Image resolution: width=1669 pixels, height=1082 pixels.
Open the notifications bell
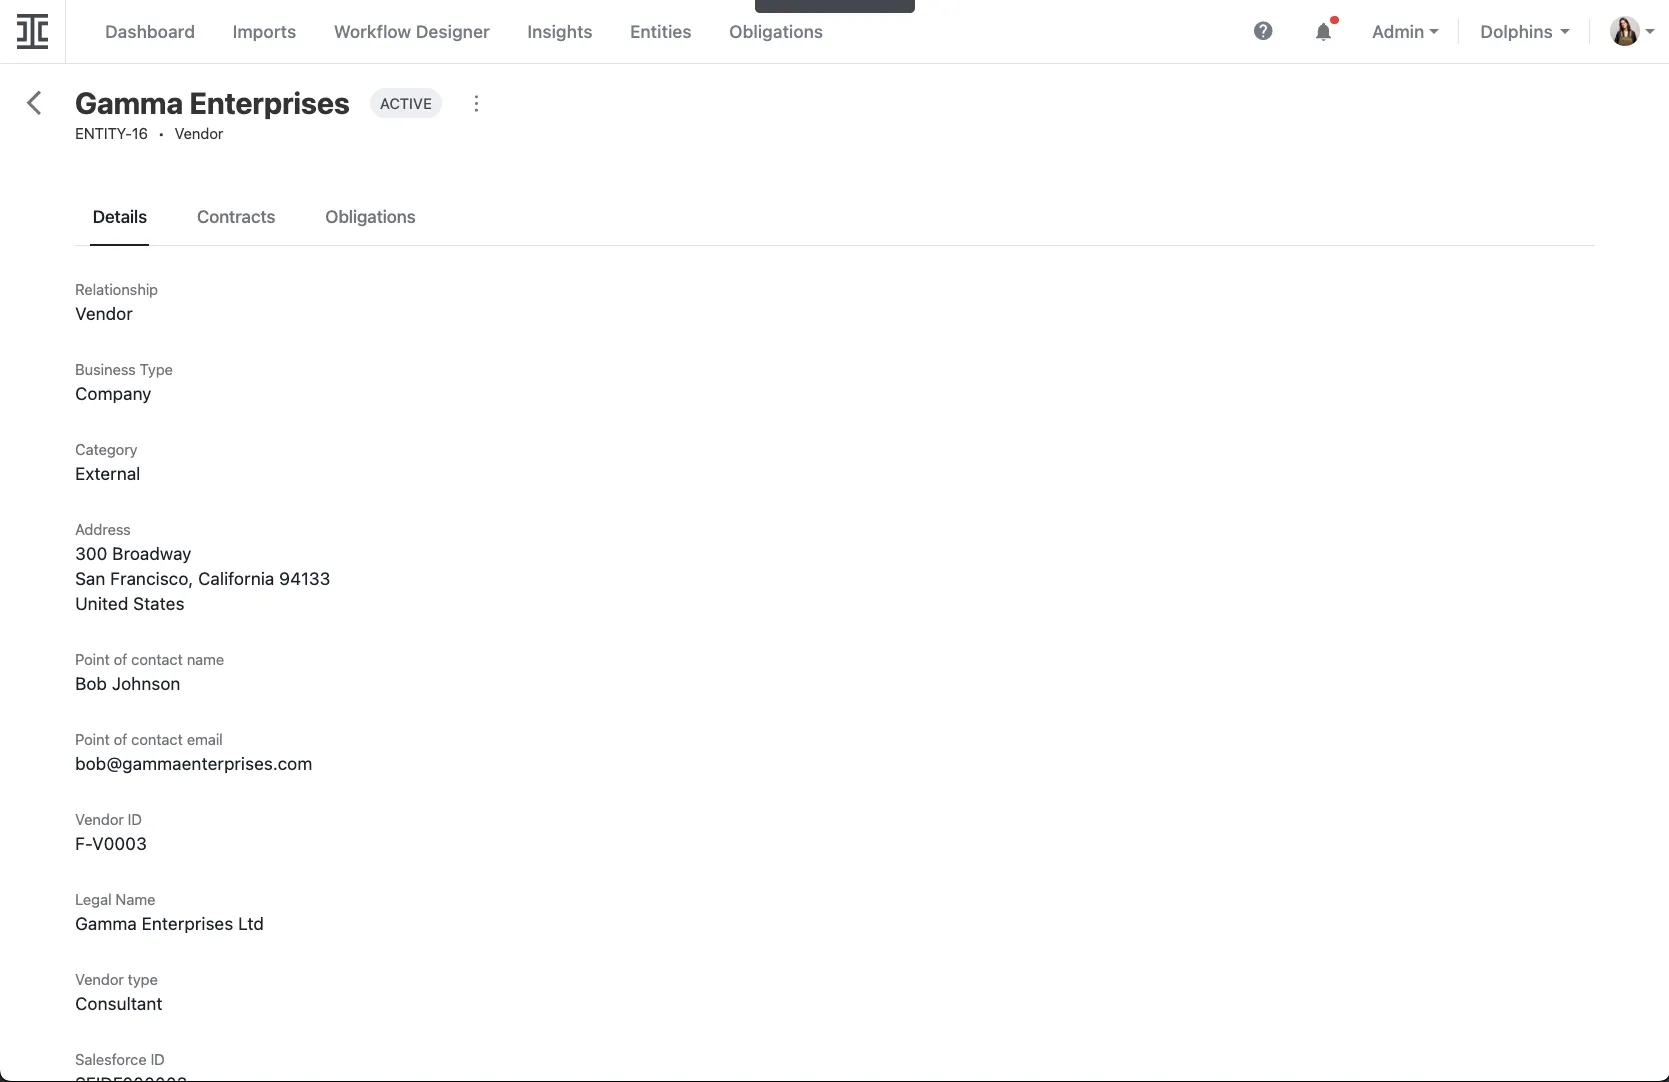point(1323,32)
